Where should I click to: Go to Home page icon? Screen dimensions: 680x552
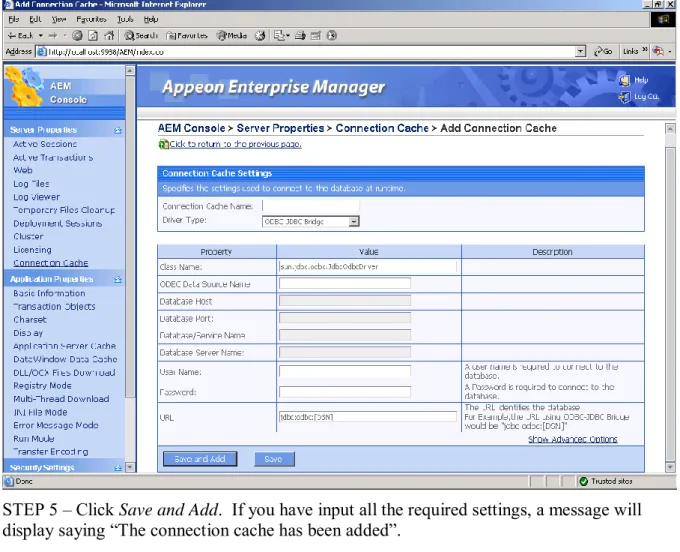tap(109, 36)
